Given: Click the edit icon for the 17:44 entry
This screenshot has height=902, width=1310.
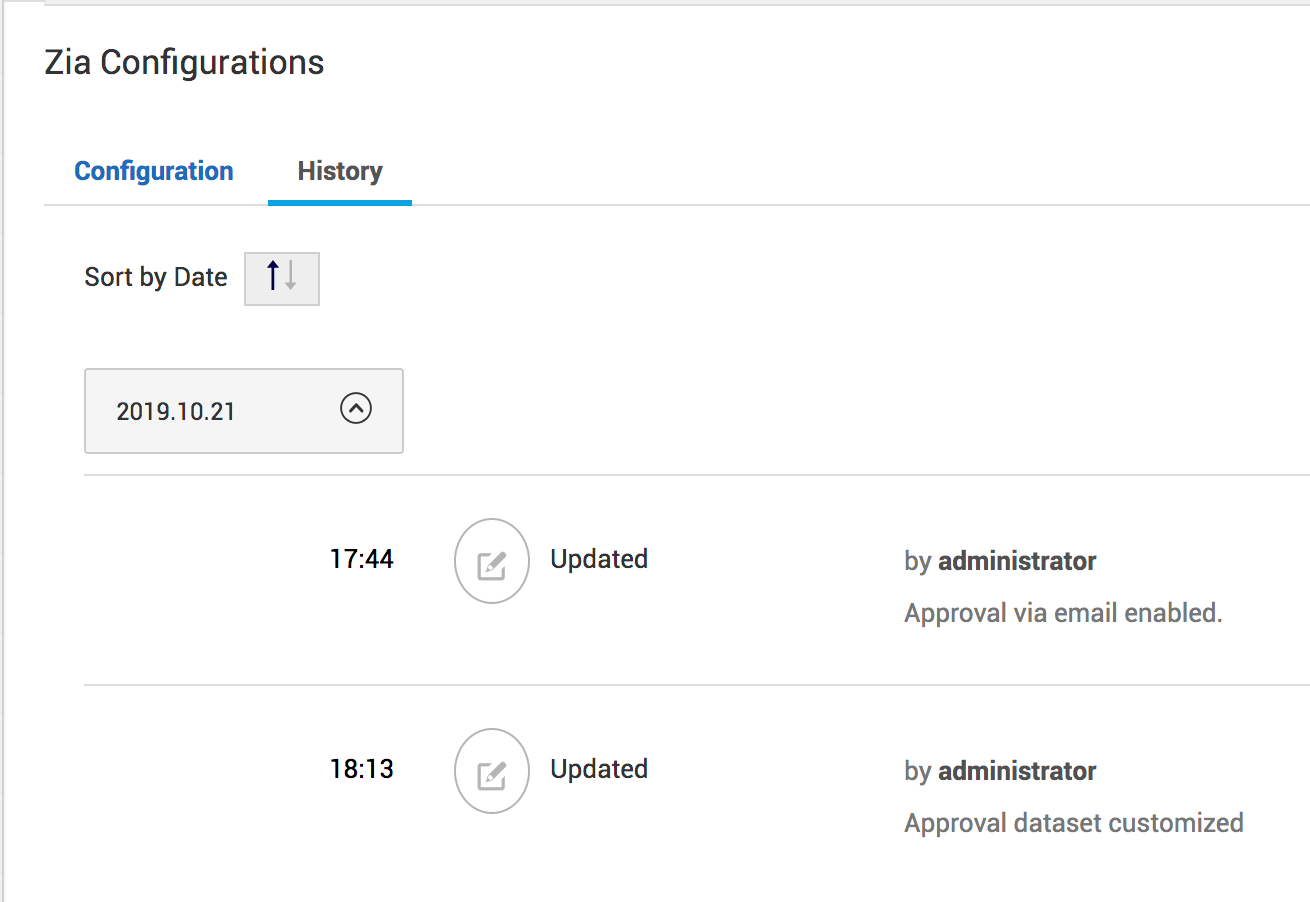Looking at the screenshot, I should click(491, 561).
